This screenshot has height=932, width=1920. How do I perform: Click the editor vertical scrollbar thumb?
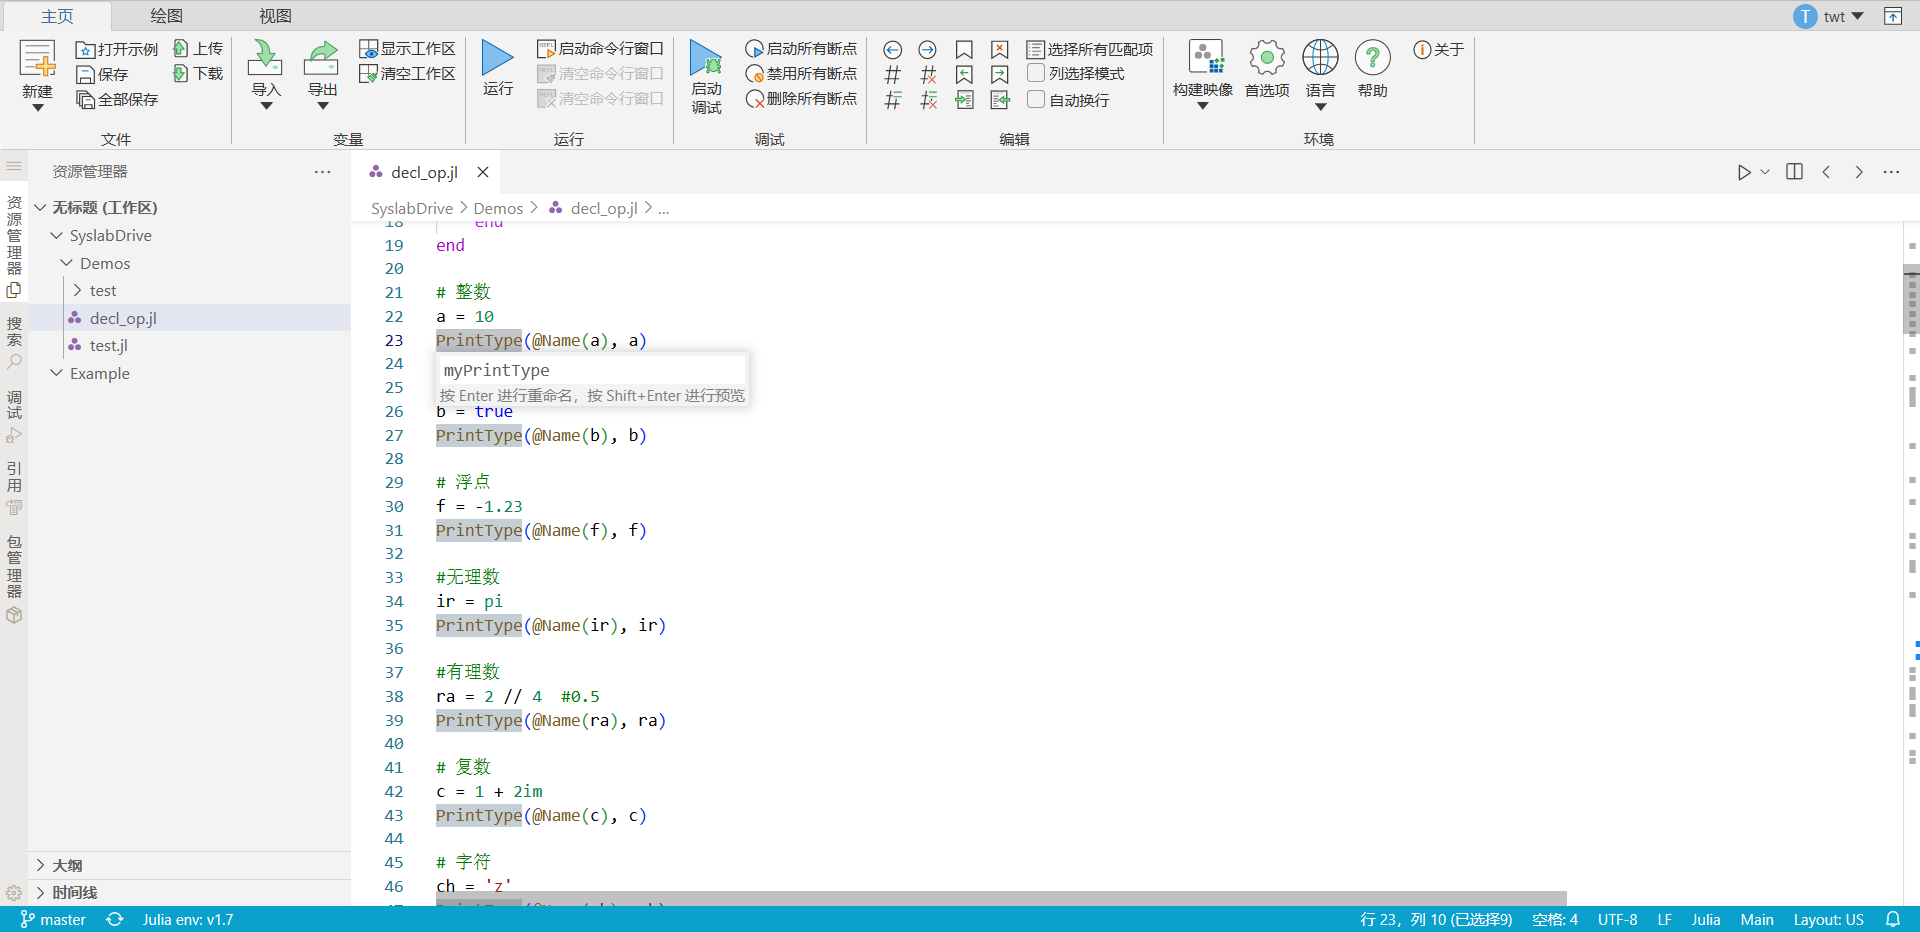click(x=1911, y=300)
